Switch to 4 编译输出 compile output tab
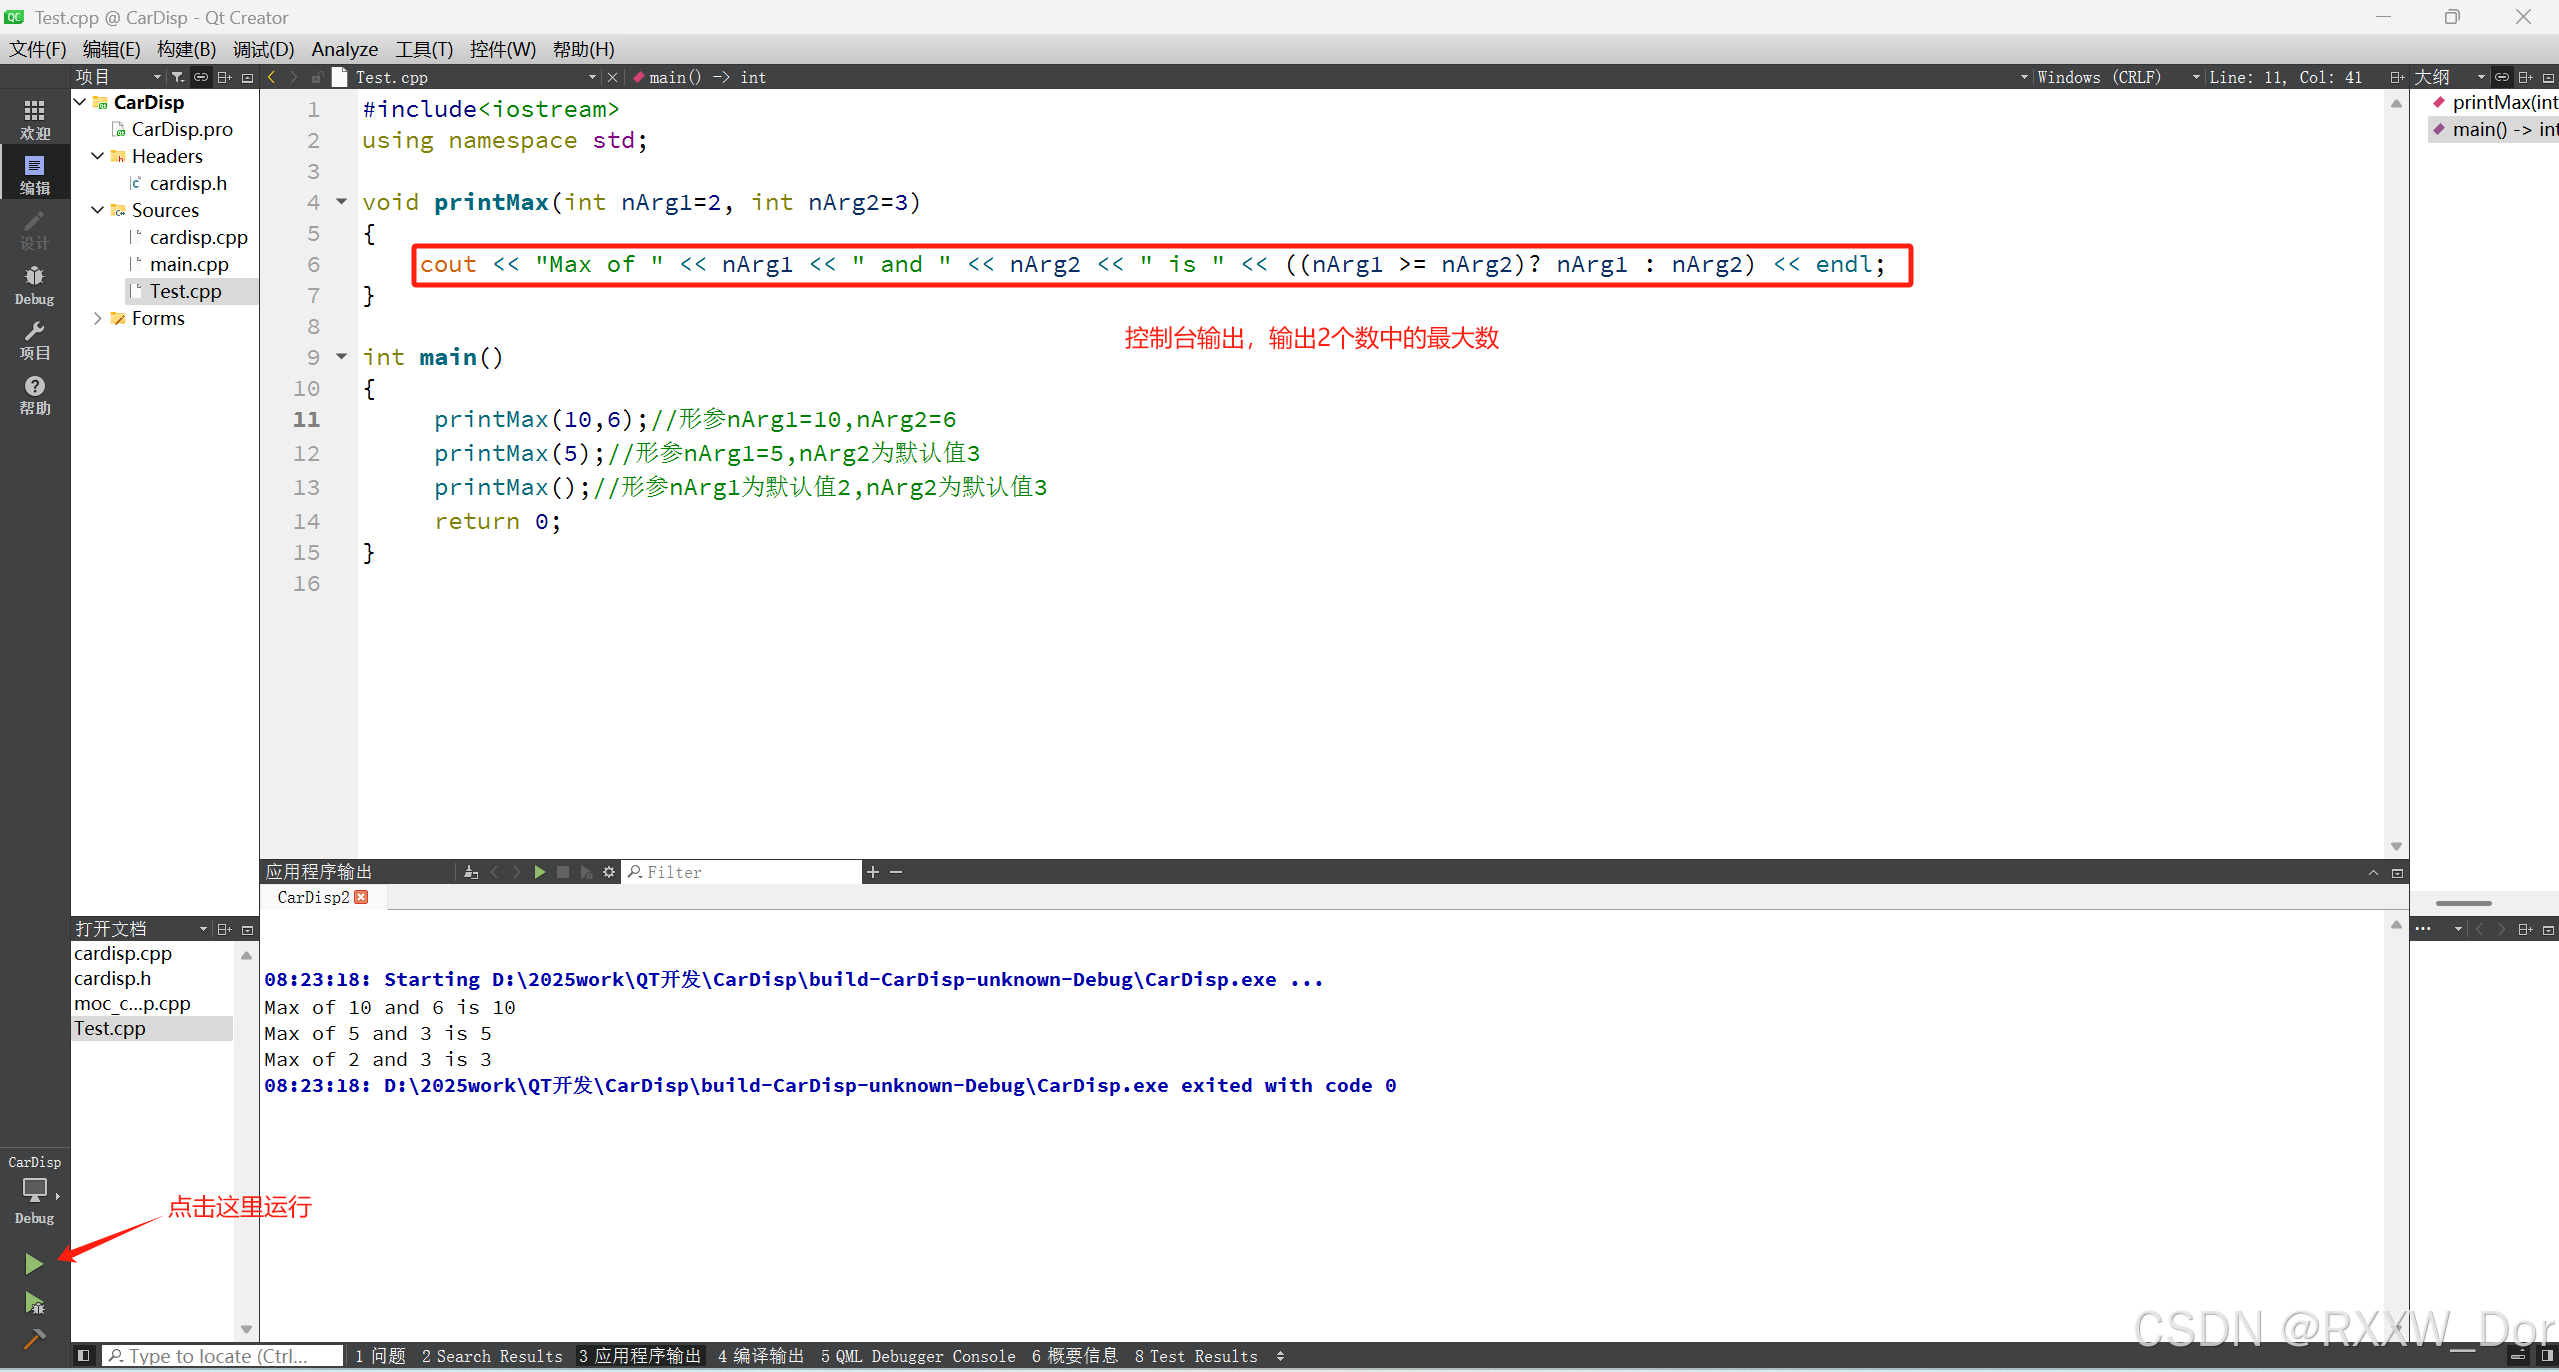Image resolution: width=2559 pixels, height=1372 pixels. [x=760, y=1356]
